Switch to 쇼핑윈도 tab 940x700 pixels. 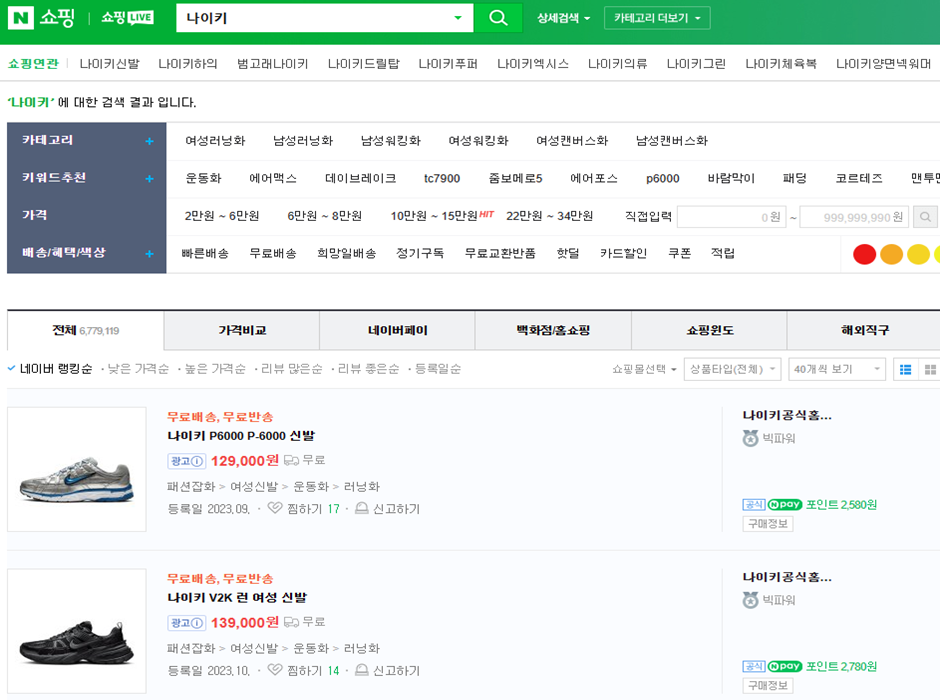point(709,330)
